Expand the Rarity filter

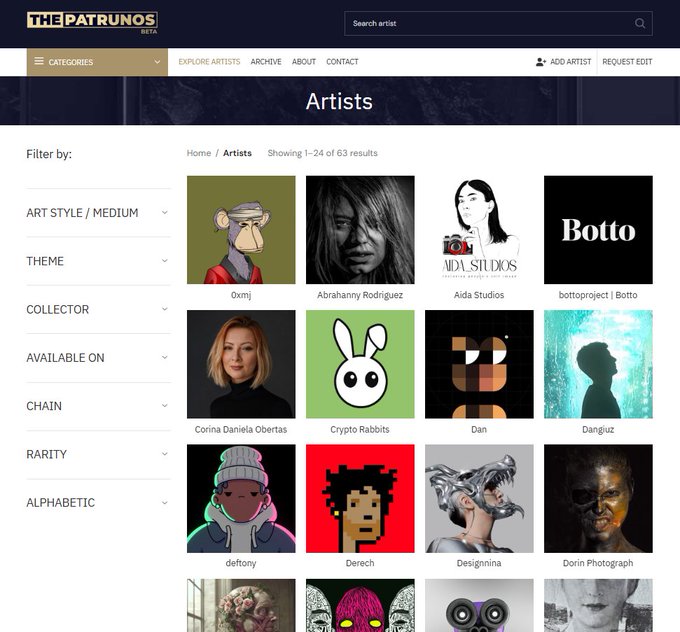pos(98,454)
